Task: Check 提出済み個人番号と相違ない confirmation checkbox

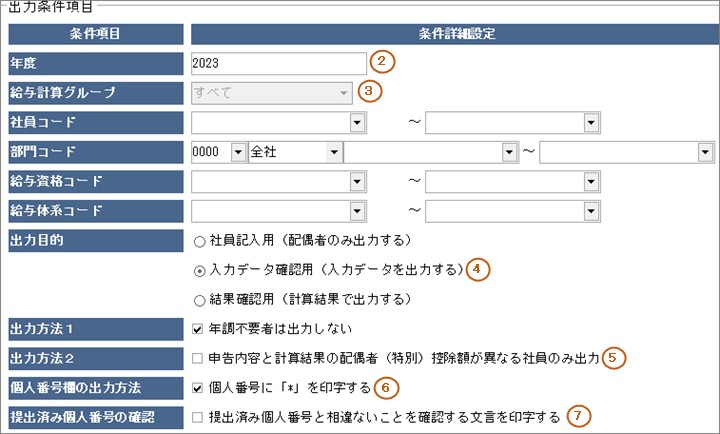Action: 198,416
